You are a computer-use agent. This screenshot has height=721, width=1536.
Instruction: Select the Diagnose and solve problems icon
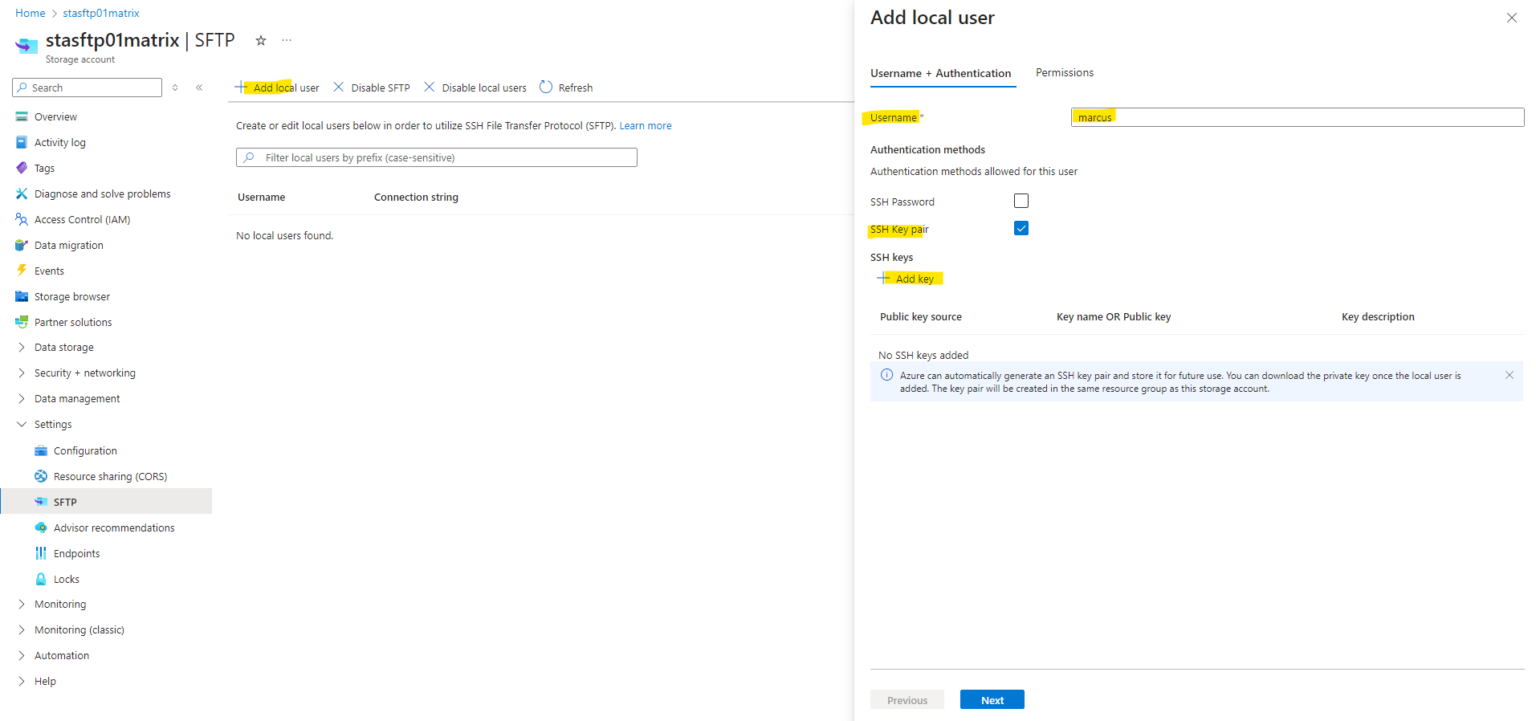pos(22,193)
